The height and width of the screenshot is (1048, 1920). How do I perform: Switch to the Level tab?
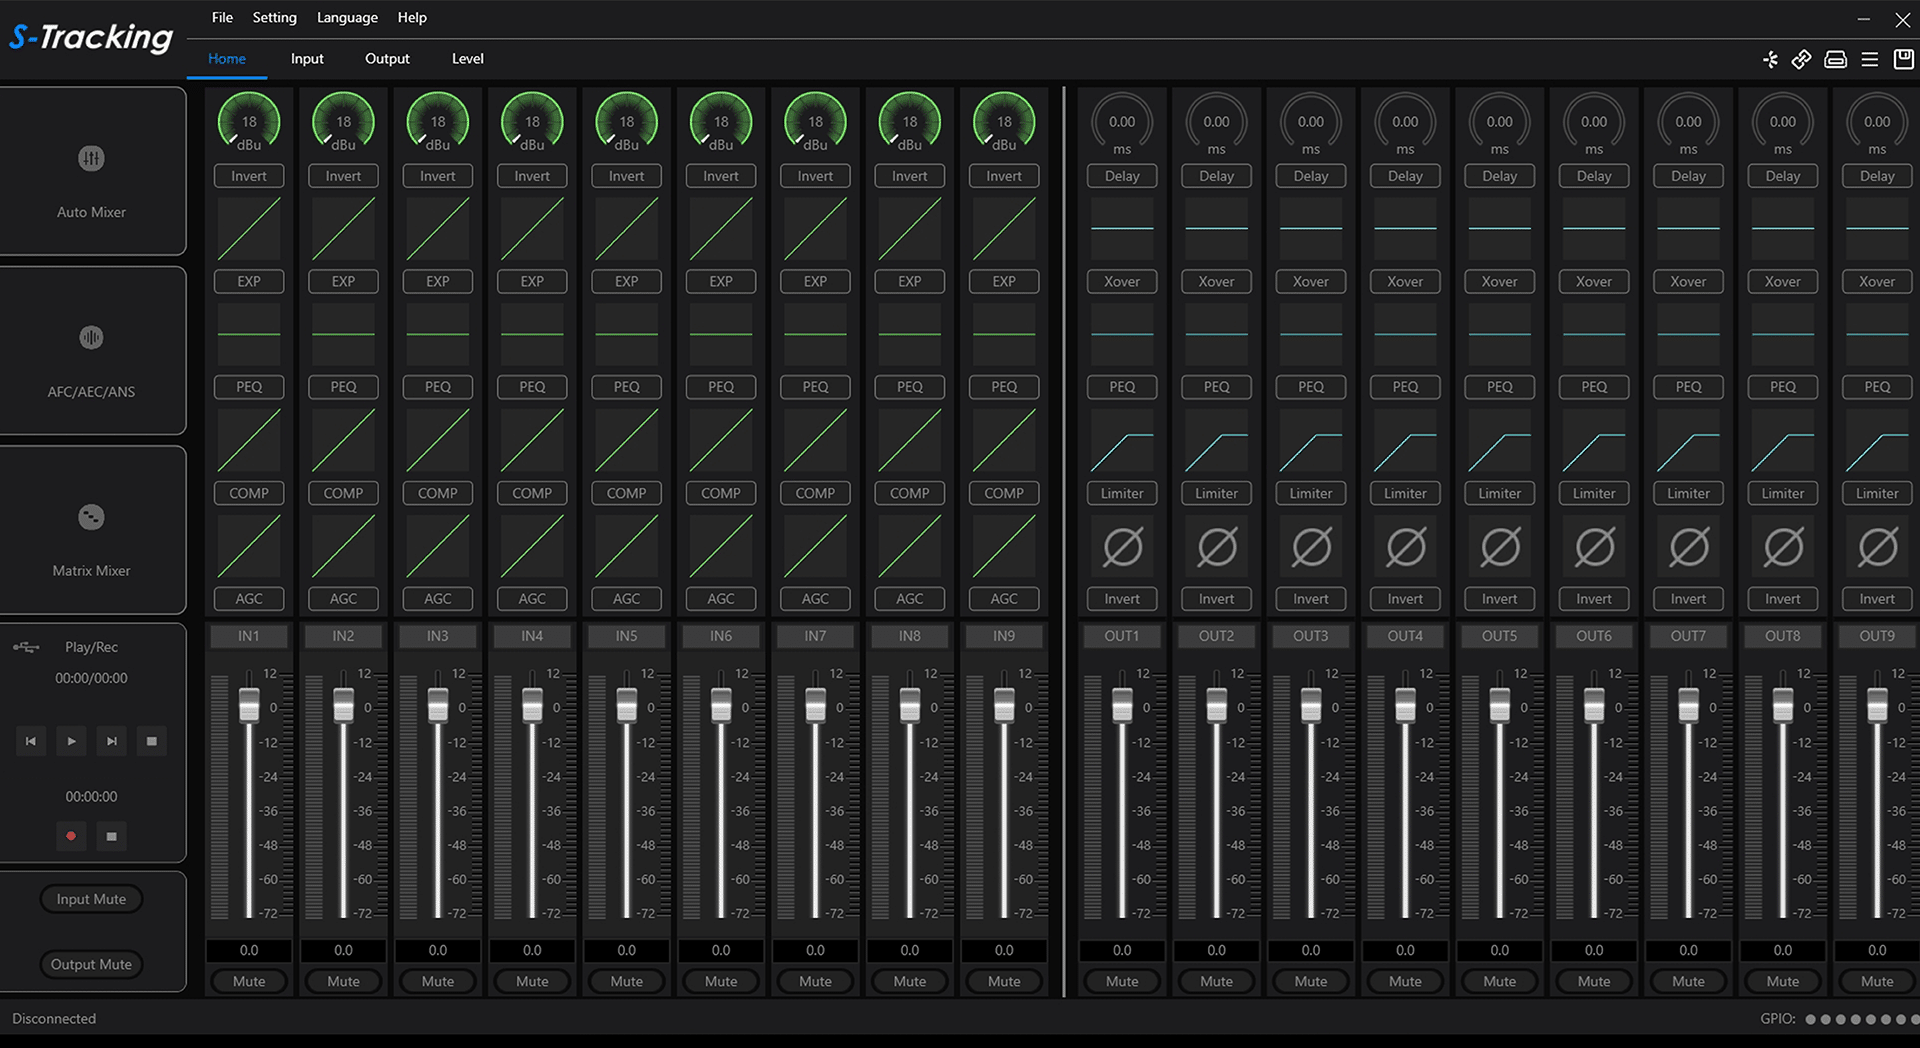467,59
